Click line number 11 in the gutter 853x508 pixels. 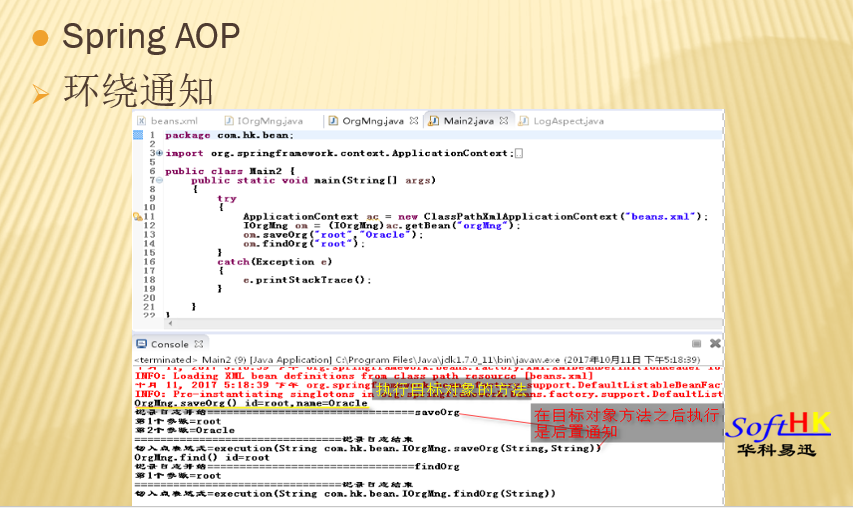tap(149, 216)
